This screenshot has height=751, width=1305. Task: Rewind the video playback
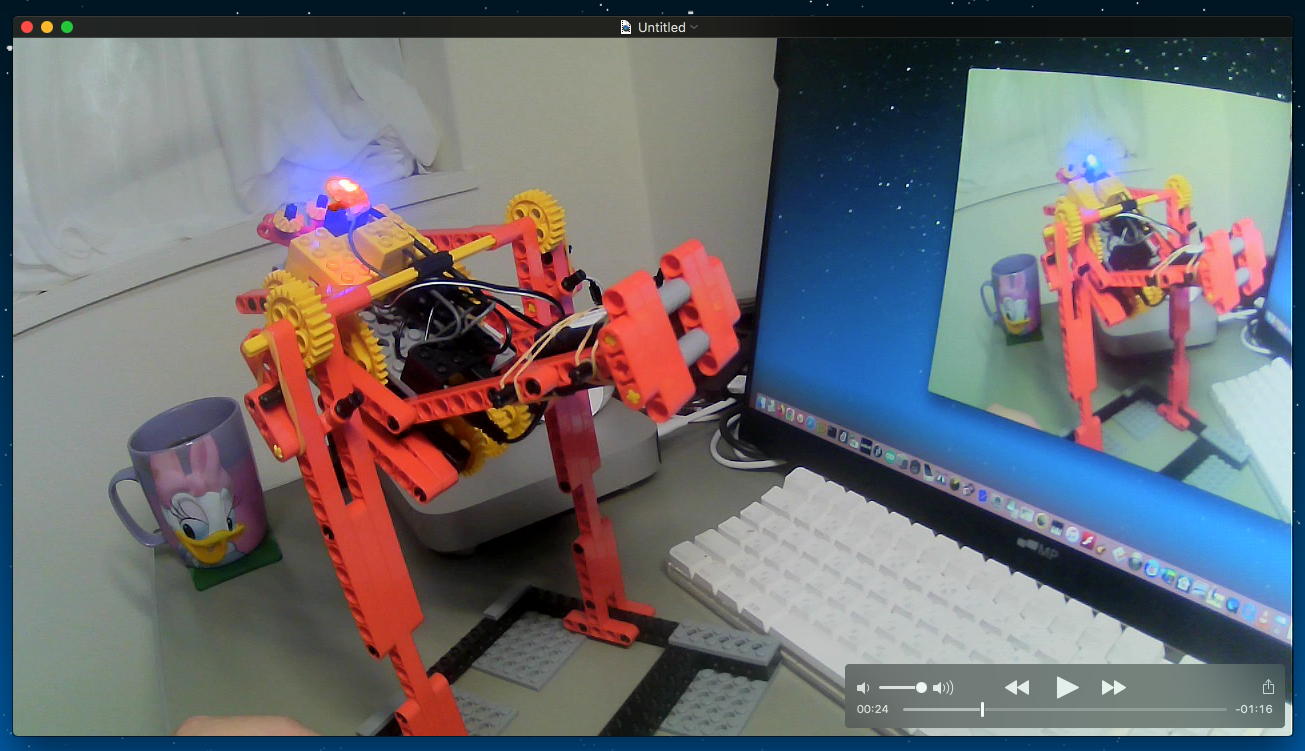[1017, 687]
